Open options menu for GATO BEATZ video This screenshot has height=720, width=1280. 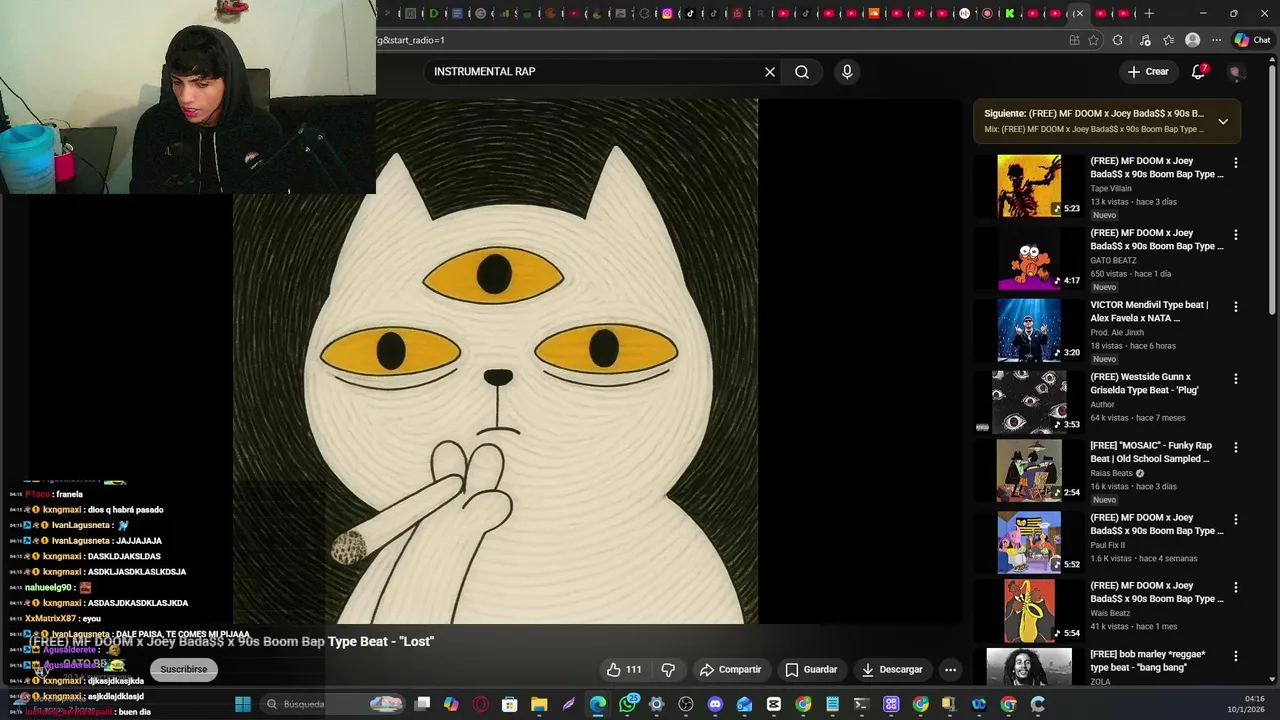coord(1236,234)
